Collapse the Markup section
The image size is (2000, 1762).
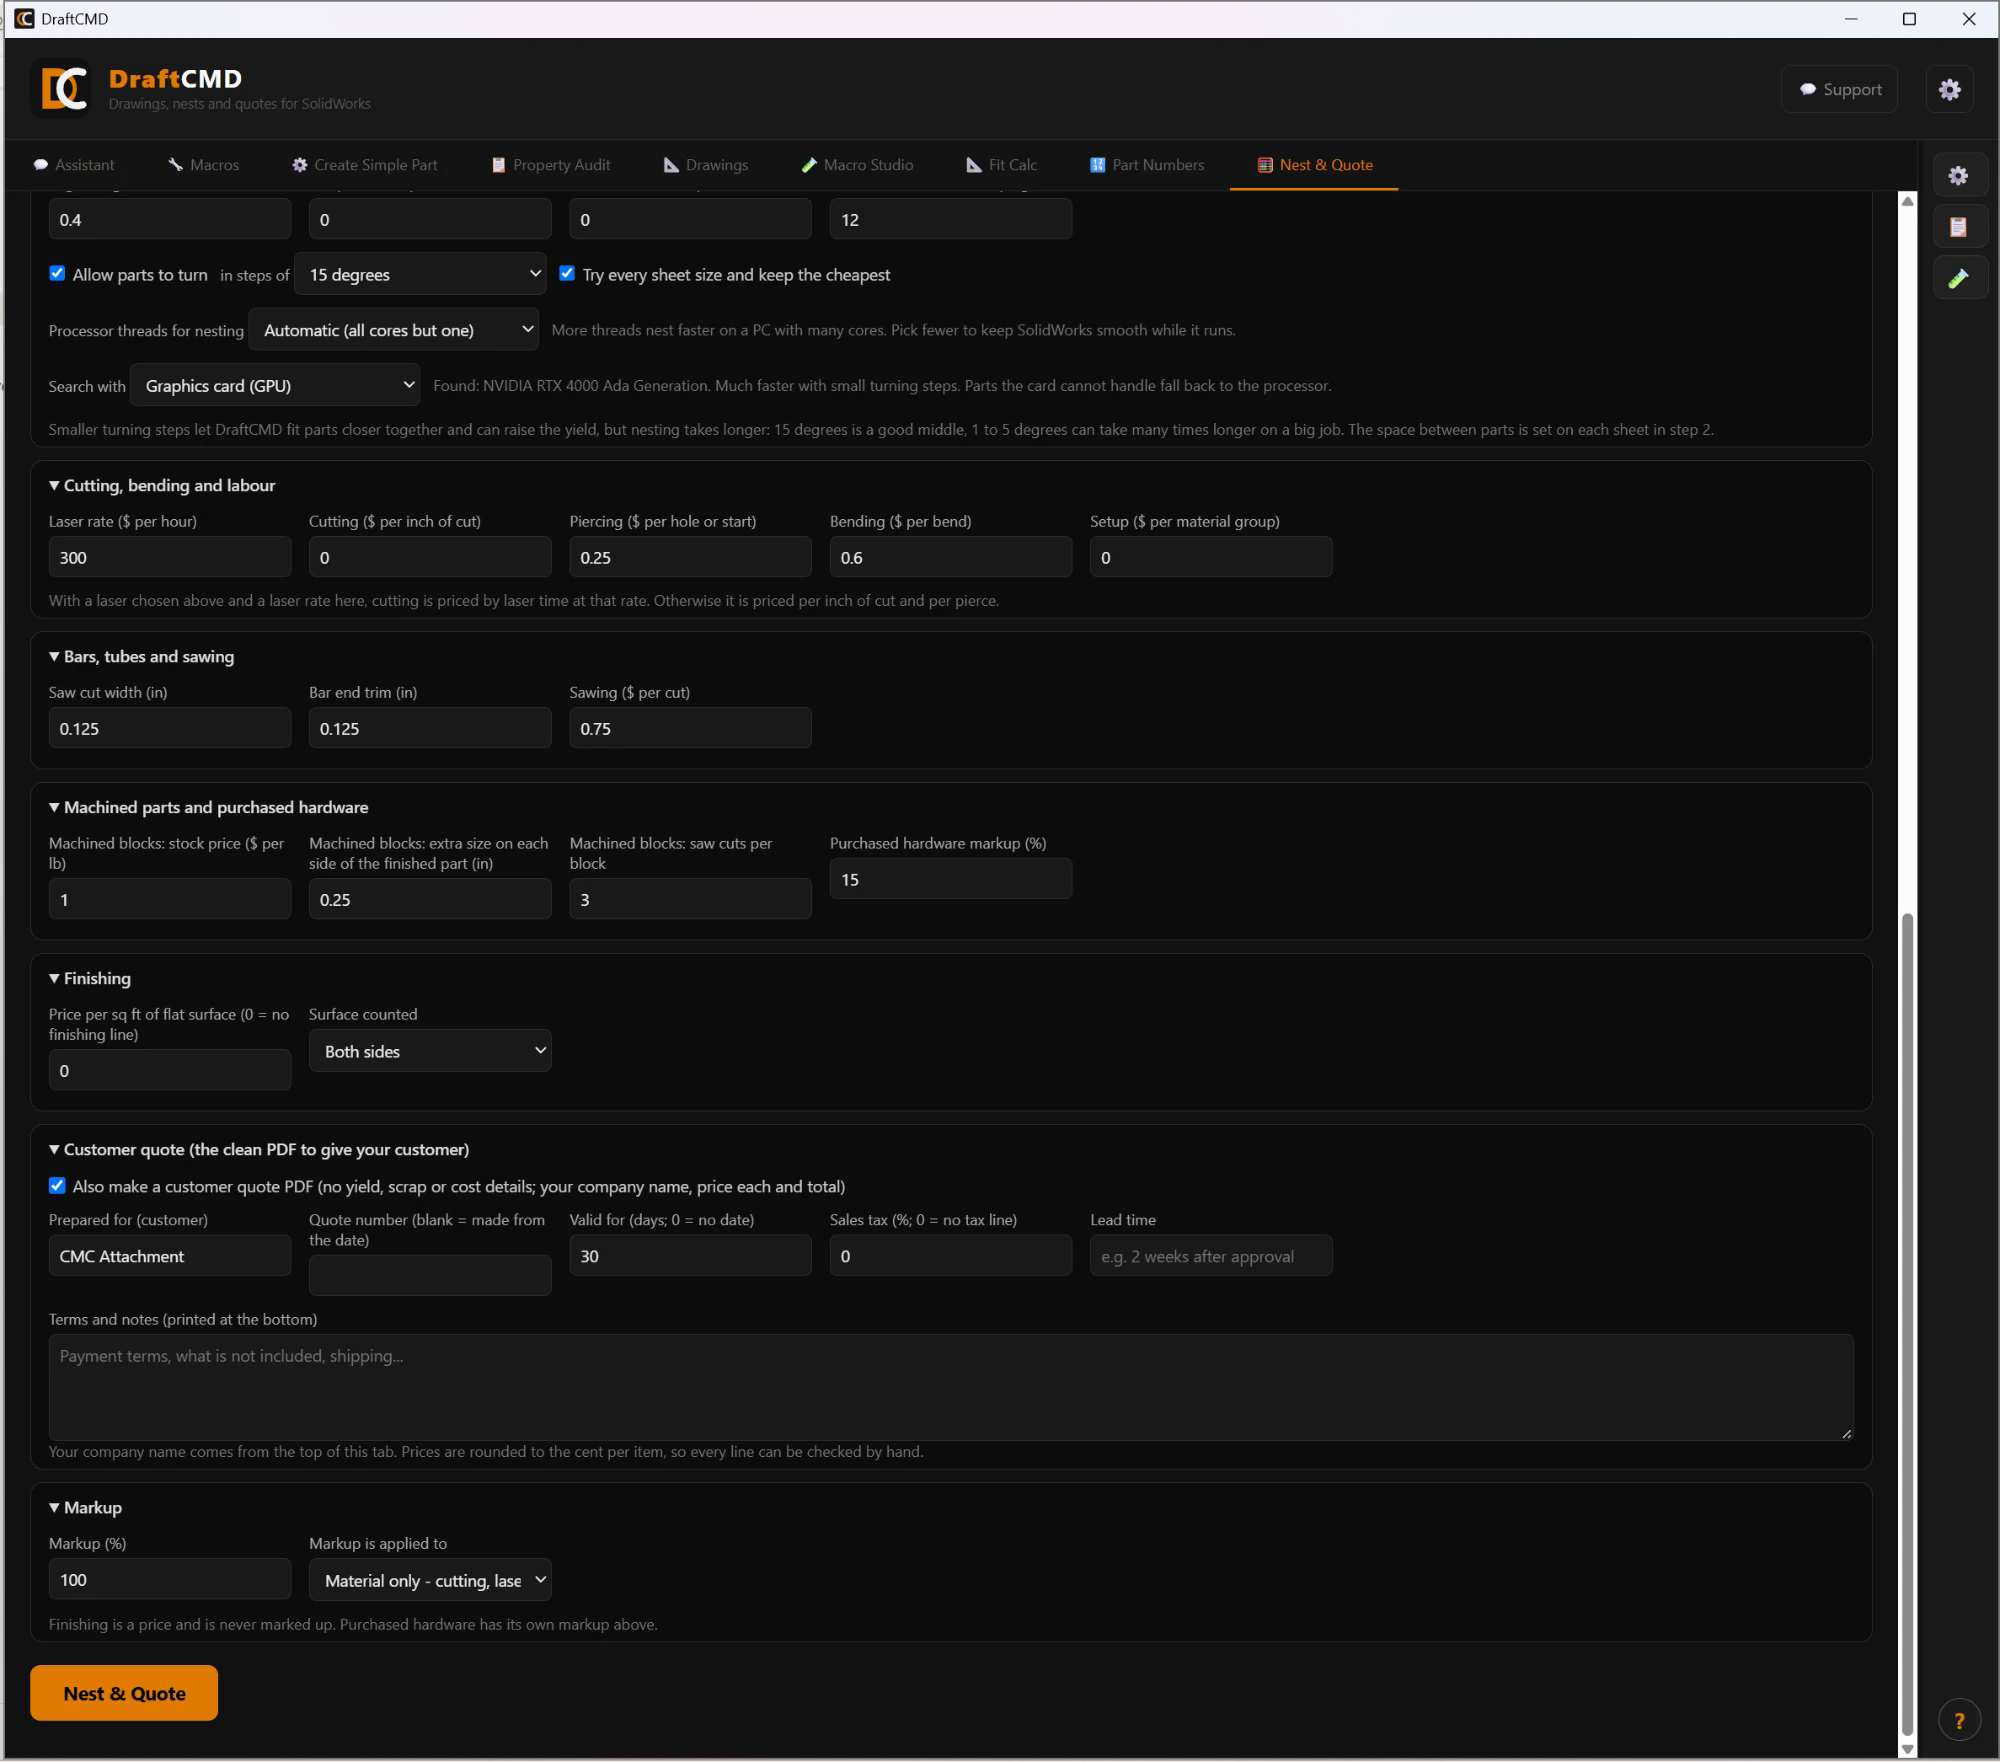click(85, 1507)
